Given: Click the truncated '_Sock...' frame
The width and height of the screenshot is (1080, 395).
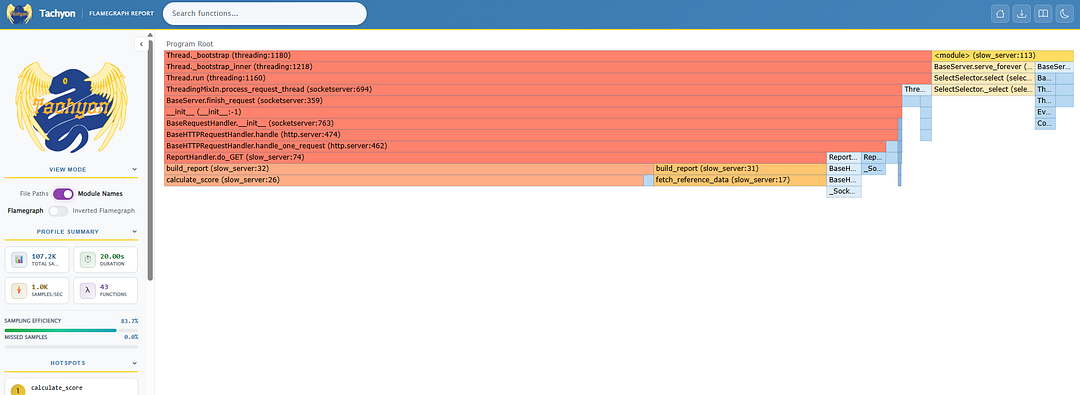Looking at the screenshot, I should [x=844, y=192].
